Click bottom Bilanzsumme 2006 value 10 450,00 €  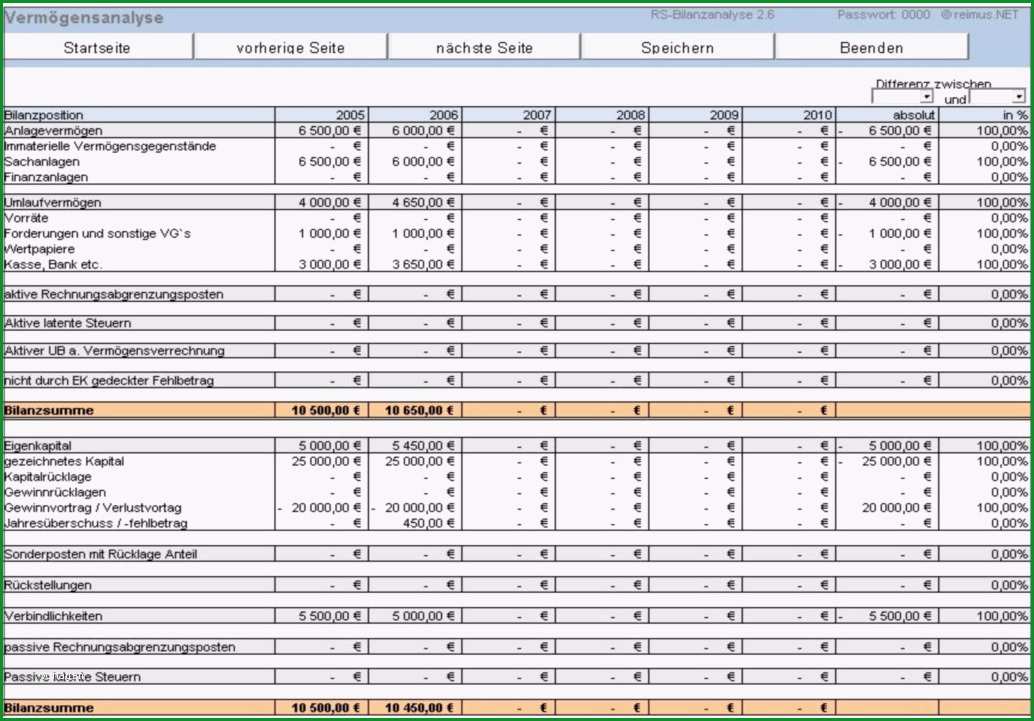tap(419, 708)
